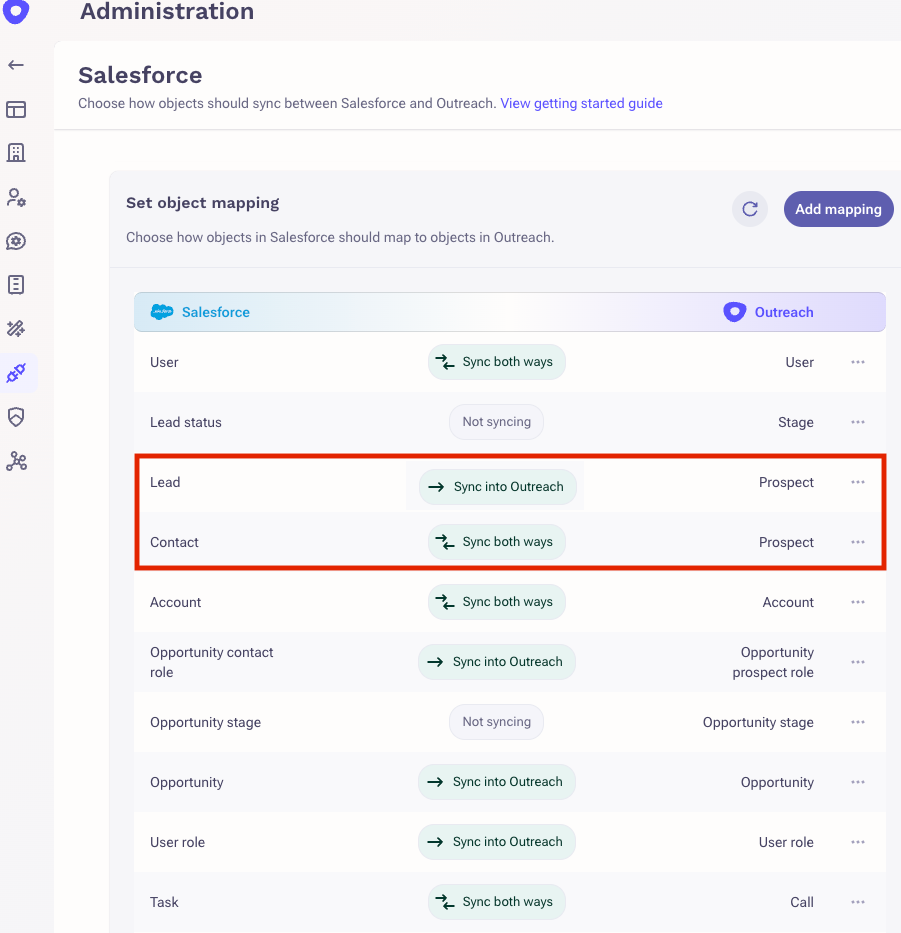
Task: Go back using the left arrow icon
Action: pos(16,65)
